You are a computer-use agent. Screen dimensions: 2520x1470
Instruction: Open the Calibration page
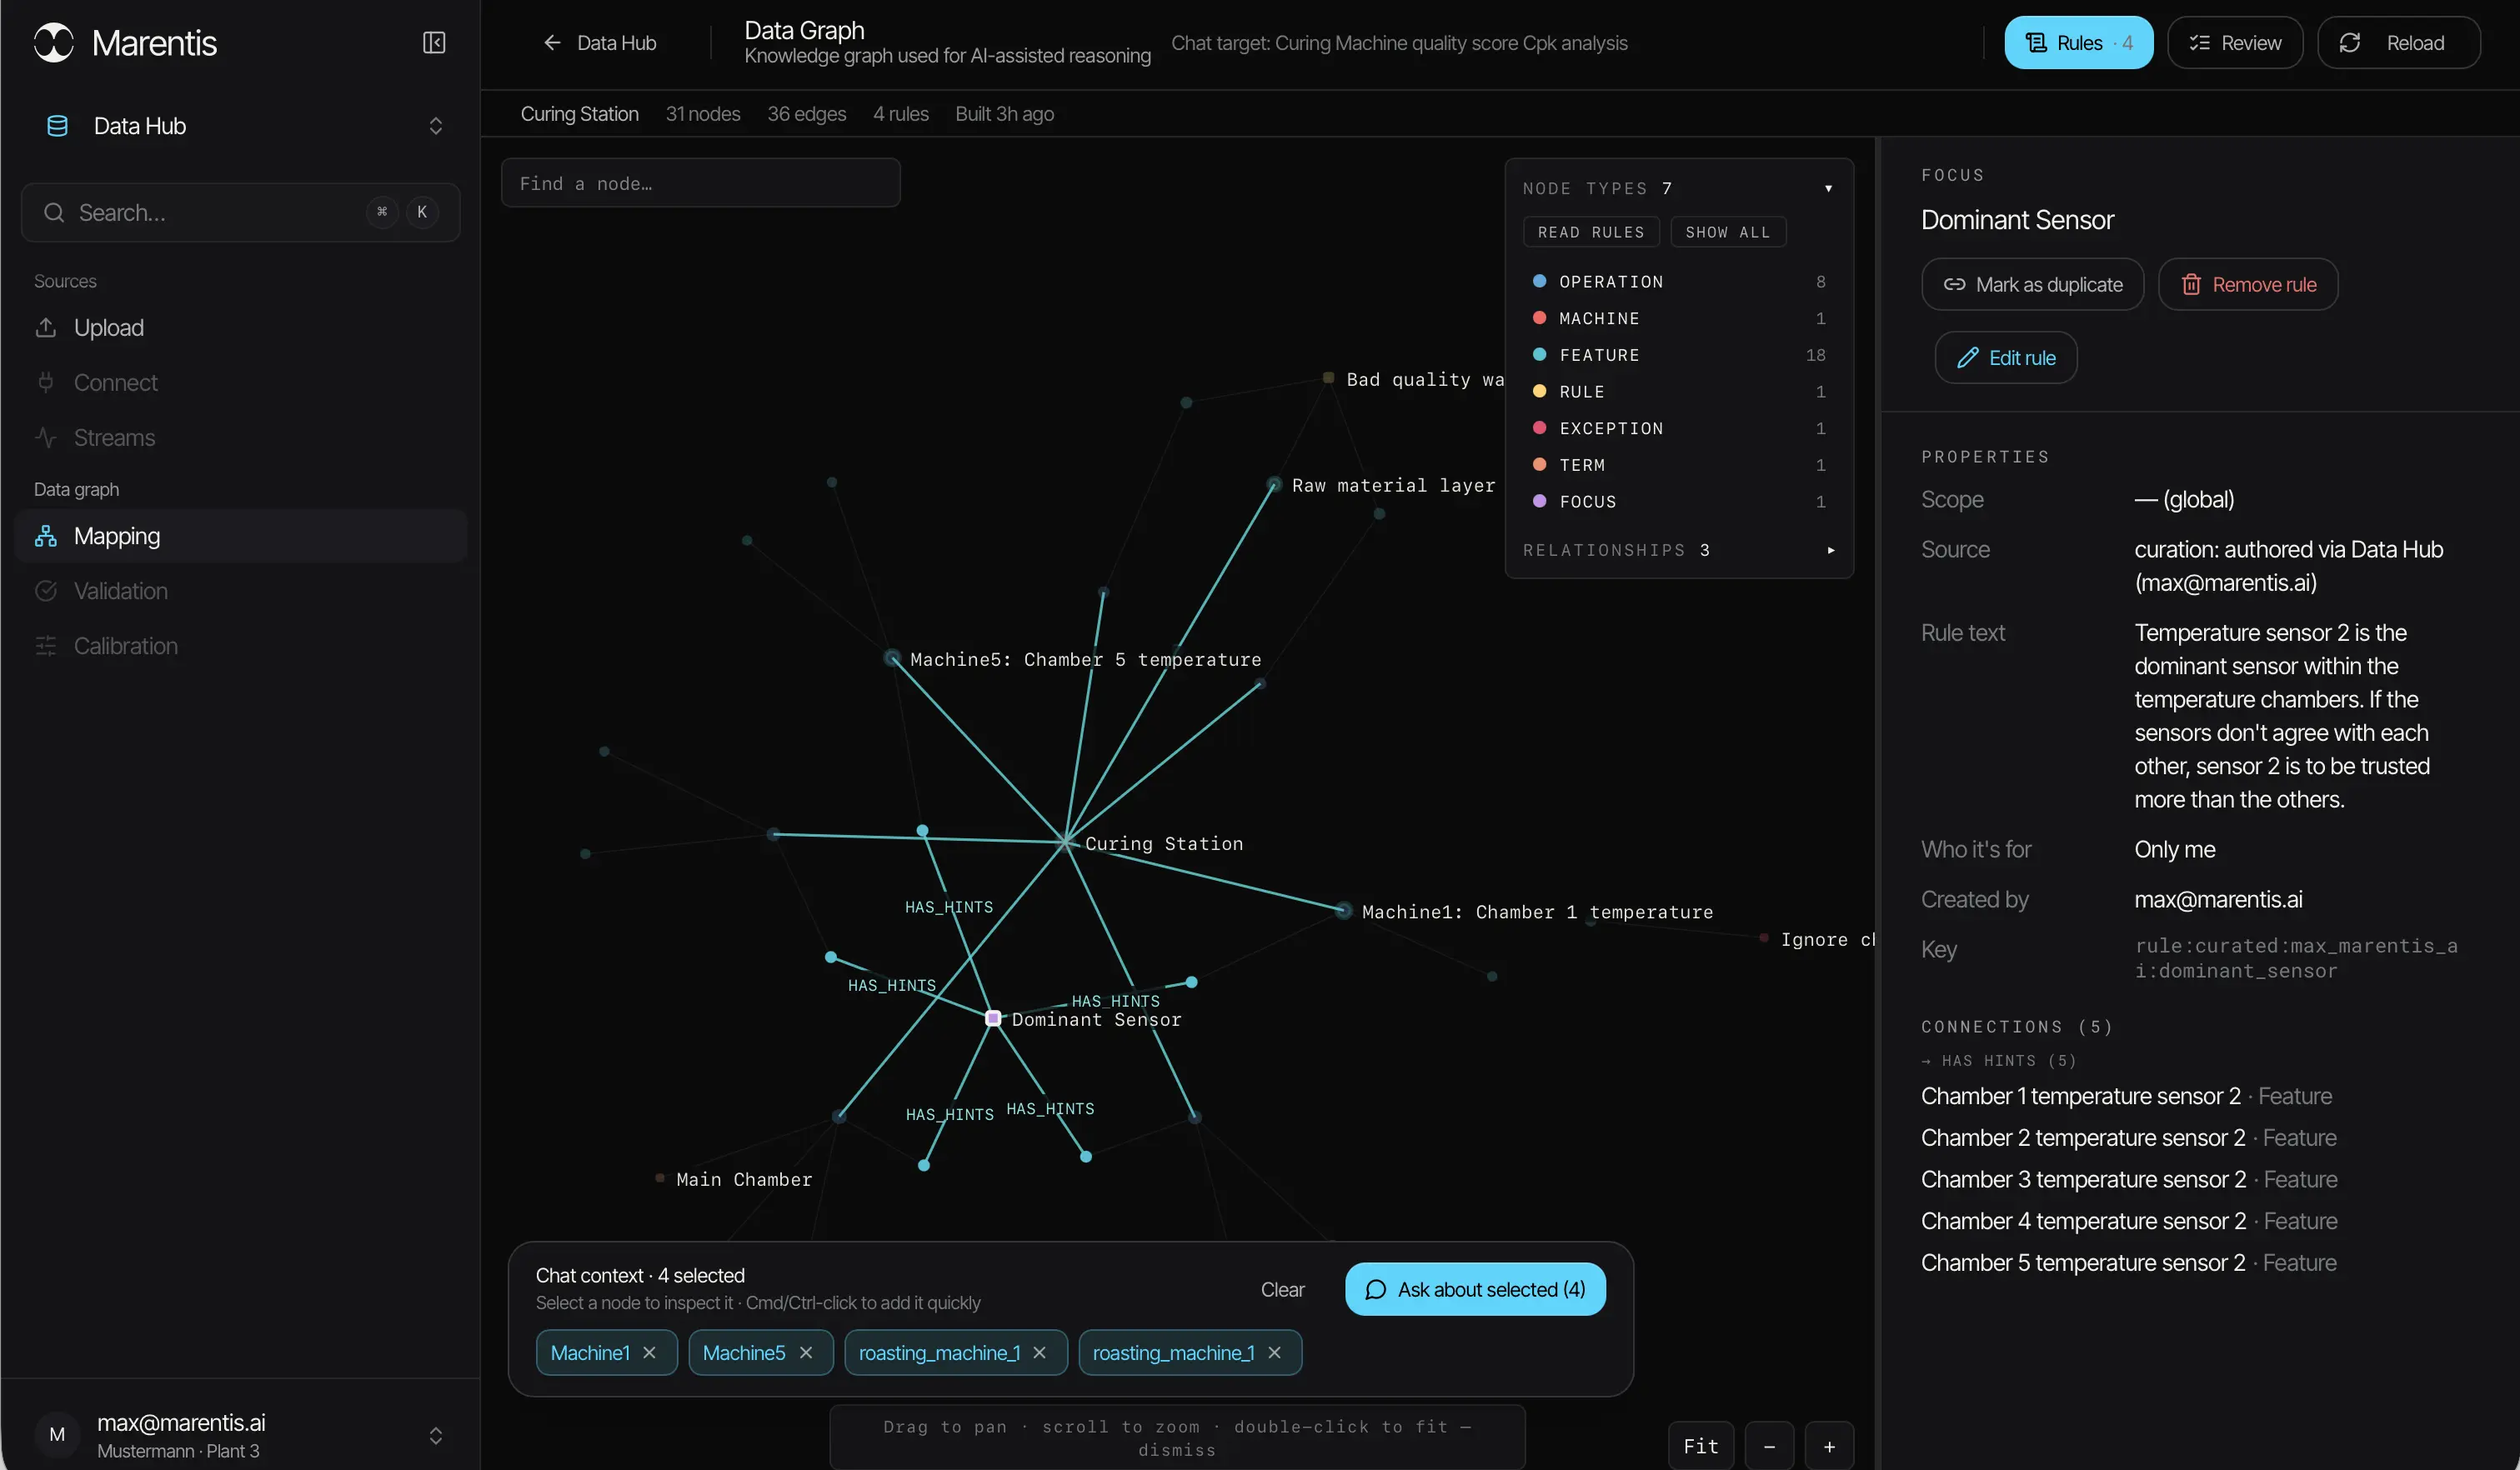coord(241,646)
